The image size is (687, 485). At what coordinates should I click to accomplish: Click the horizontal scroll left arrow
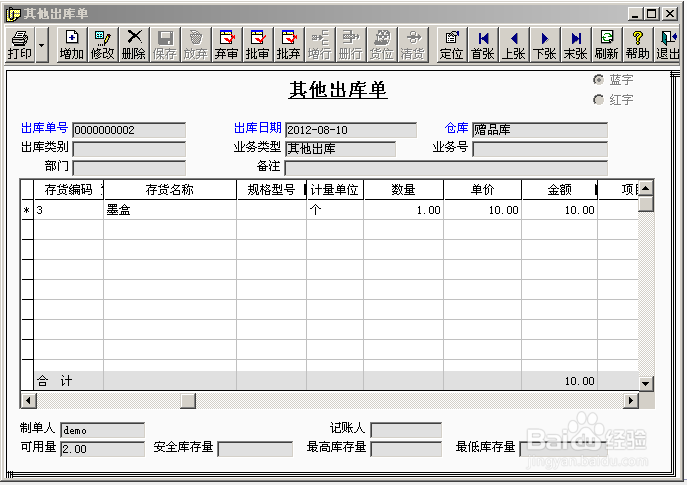(29, 400)
